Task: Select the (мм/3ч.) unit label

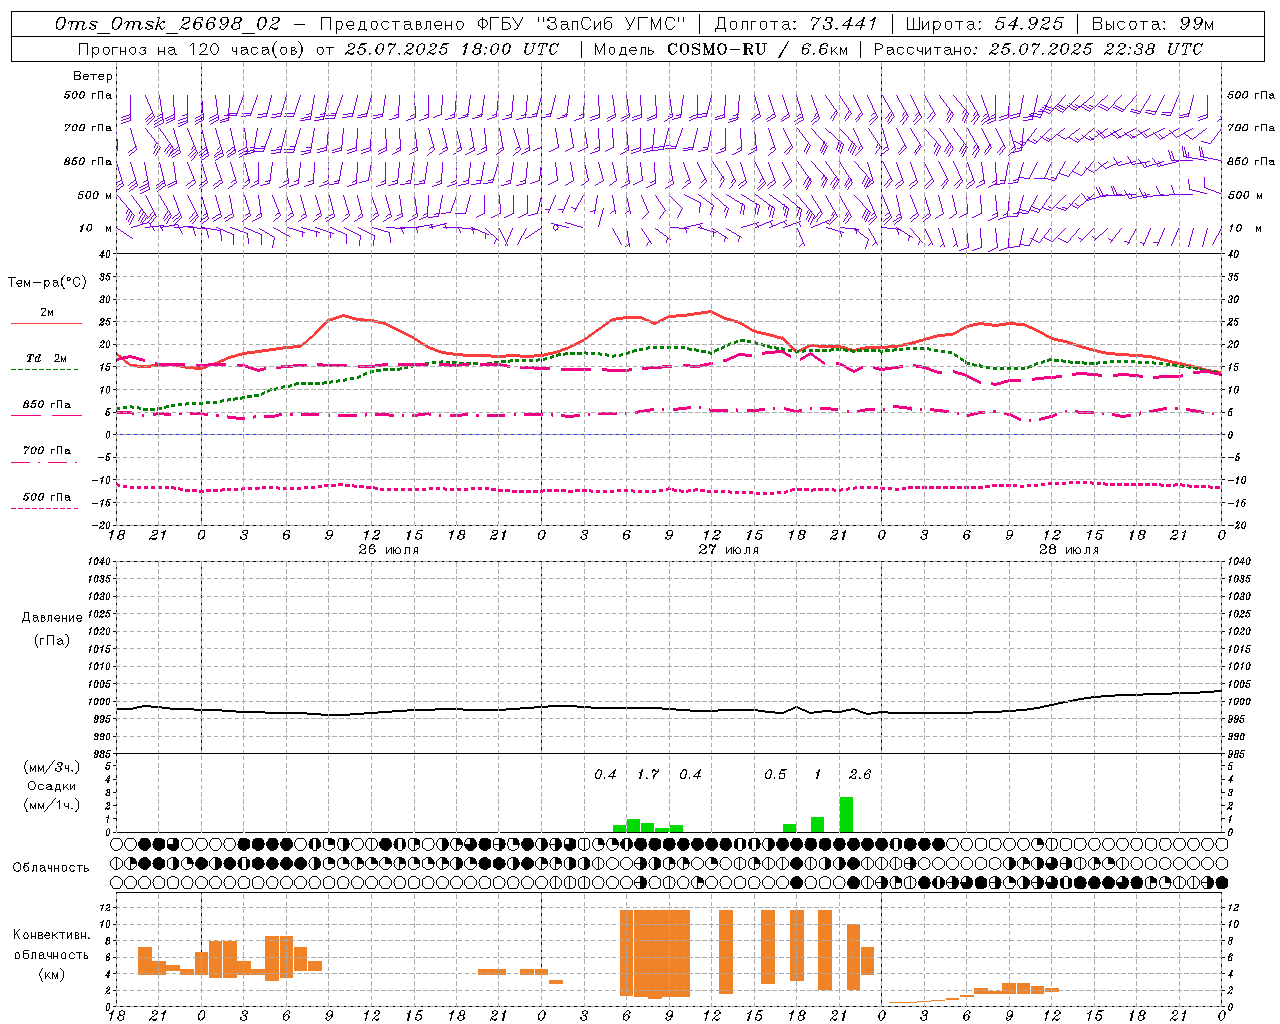Action: point(52,767)
